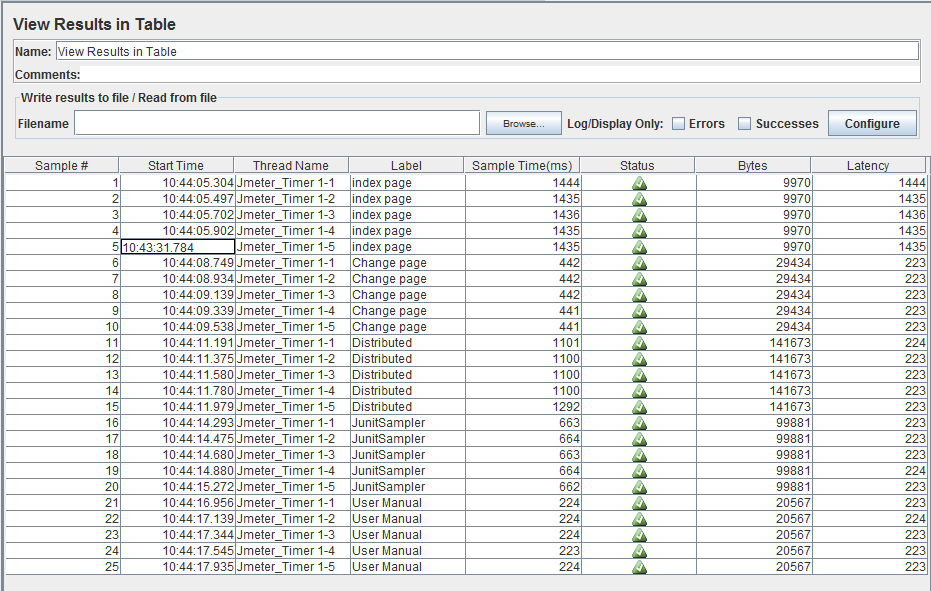Click the index page label in row 3
Screen dimensions: 931x591
(407, 215)
